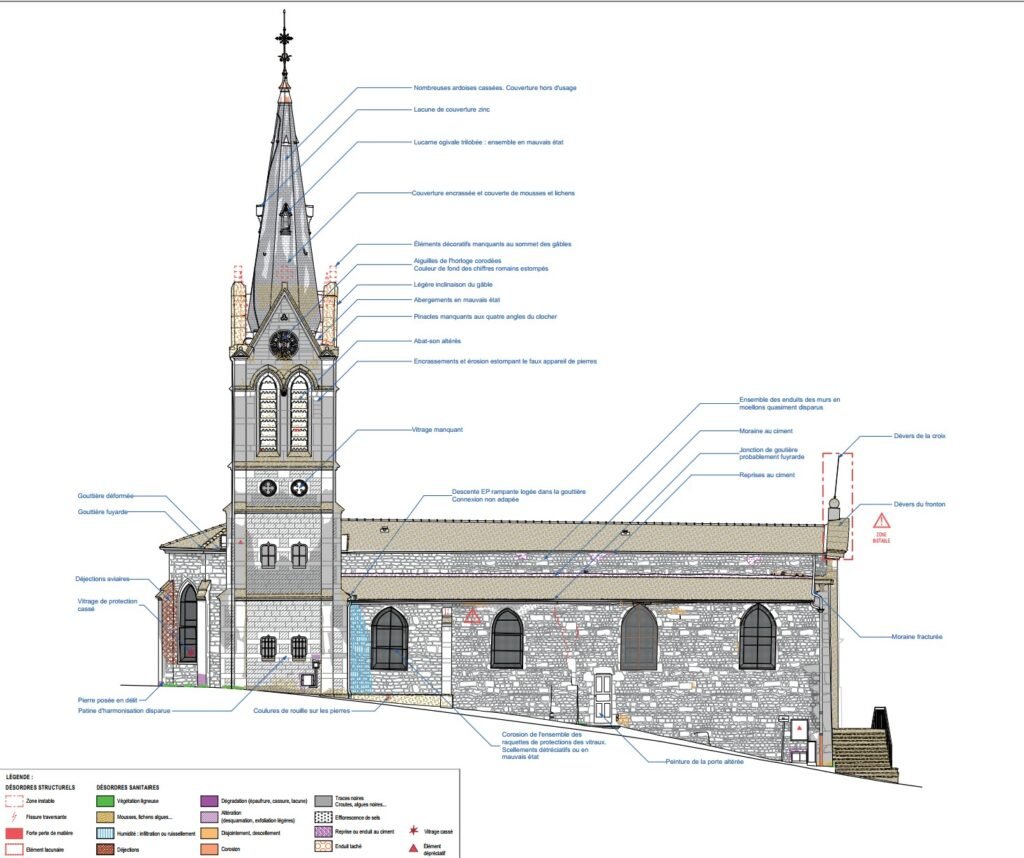The width and height of the screenshot is (1024, 858).
Task: Click the dark purple Dégradation swatch
Action: 209,801
